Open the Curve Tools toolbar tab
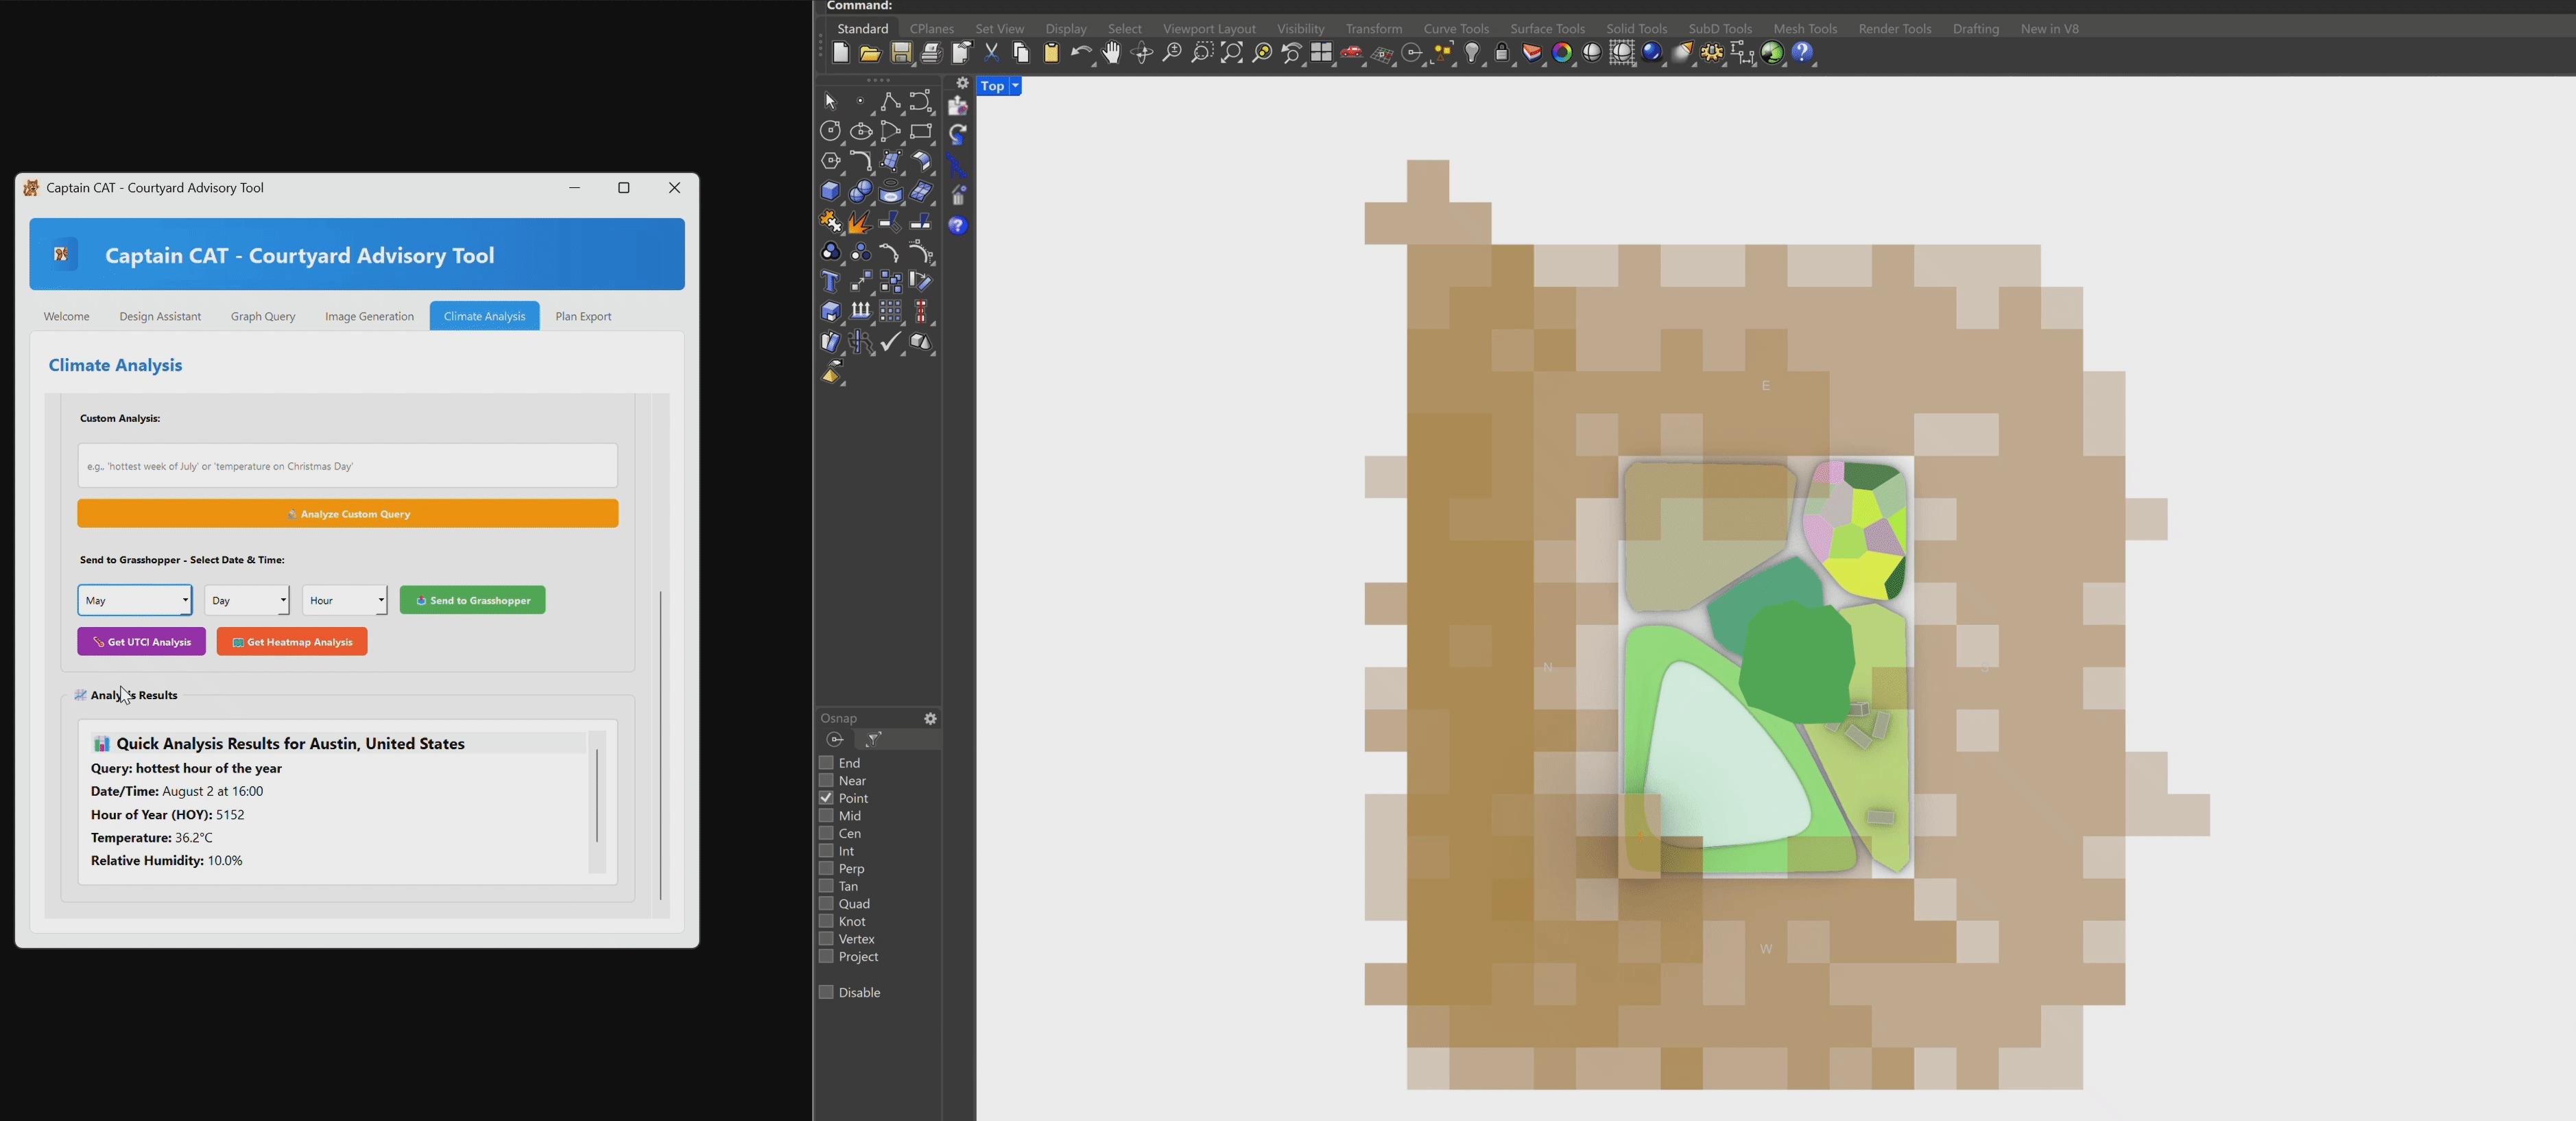This screenshot has width=2576, height=1121. 1456,28
